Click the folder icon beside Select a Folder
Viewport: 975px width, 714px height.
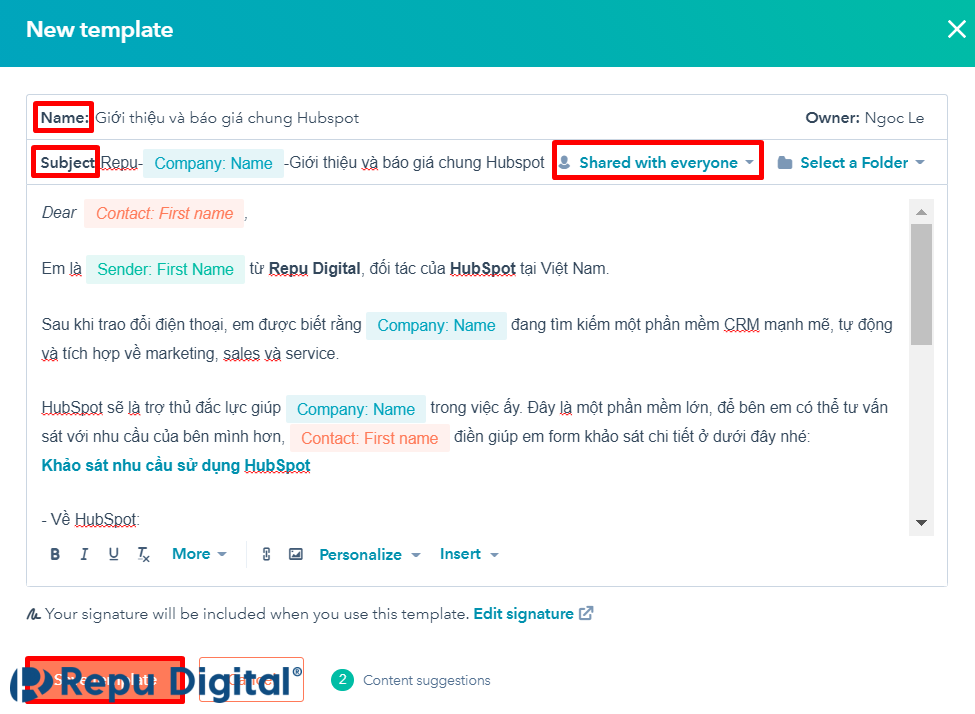[785, 163]
